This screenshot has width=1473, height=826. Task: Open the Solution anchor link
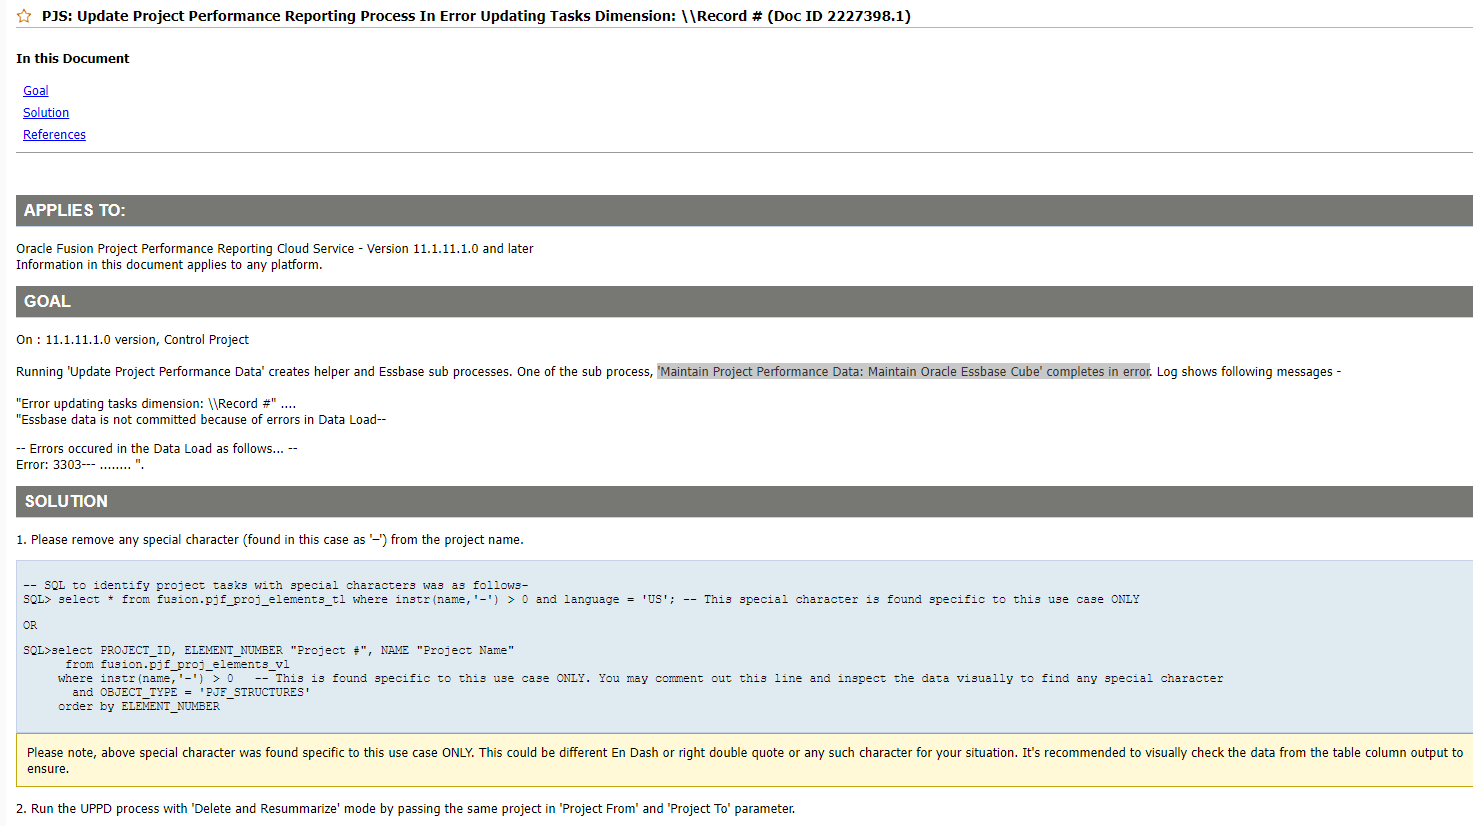tap(46, 113)
